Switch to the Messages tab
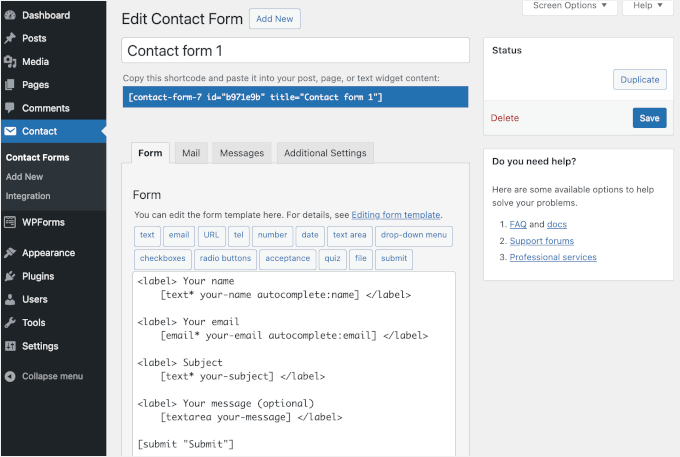Screen dimensions: 680x457 (242, 153)
